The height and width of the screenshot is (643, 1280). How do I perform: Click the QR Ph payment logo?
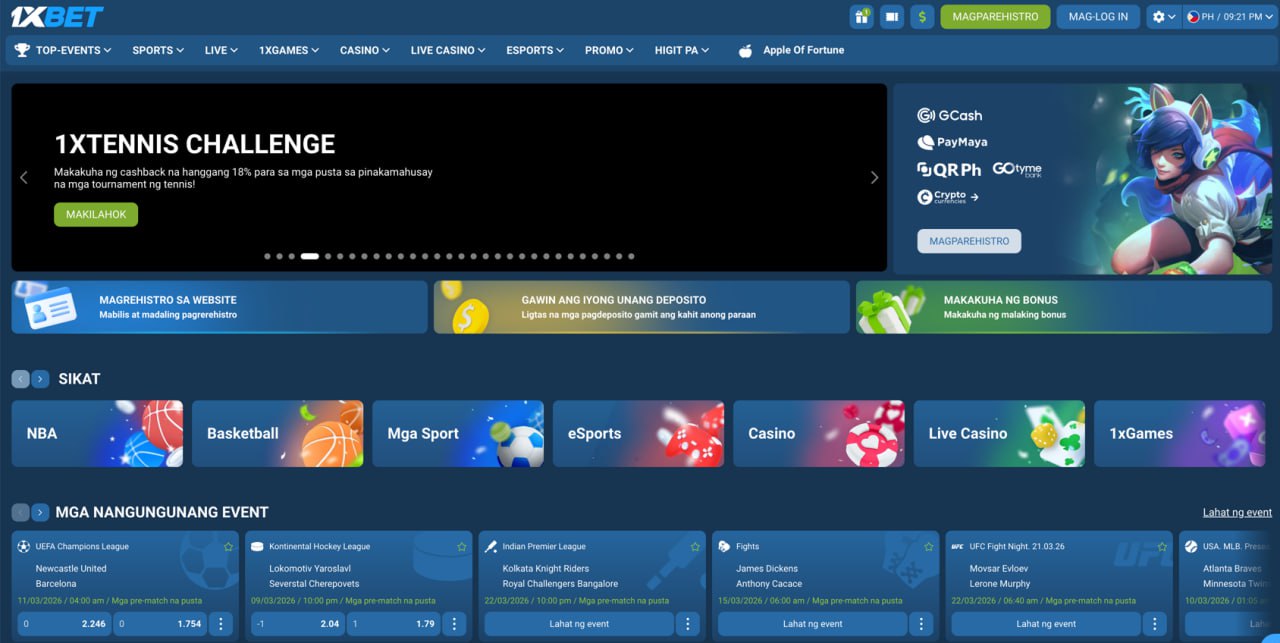tap(949, 170)
